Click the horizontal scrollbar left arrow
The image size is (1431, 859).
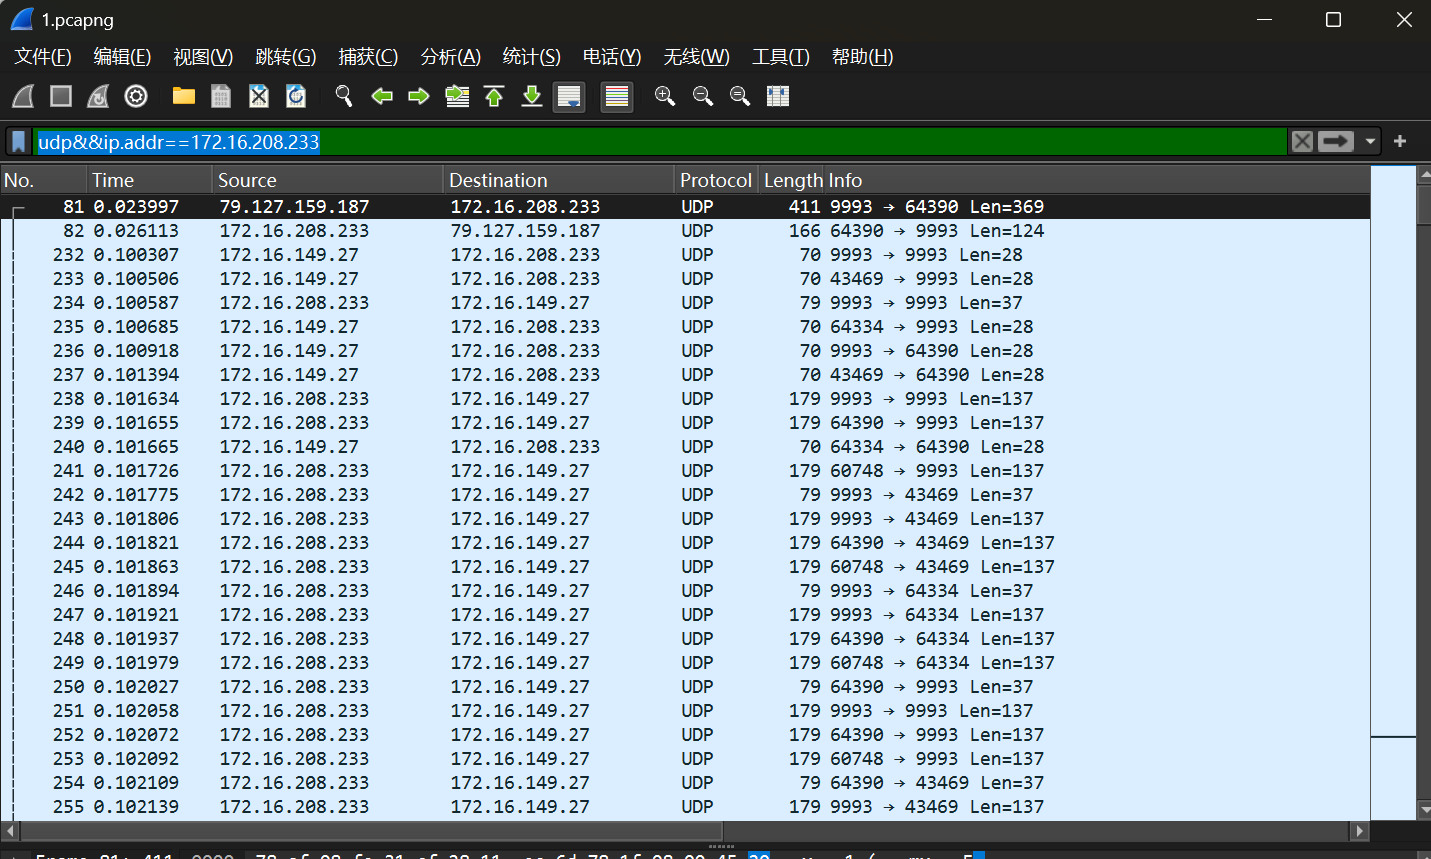[x=9, y=831]
